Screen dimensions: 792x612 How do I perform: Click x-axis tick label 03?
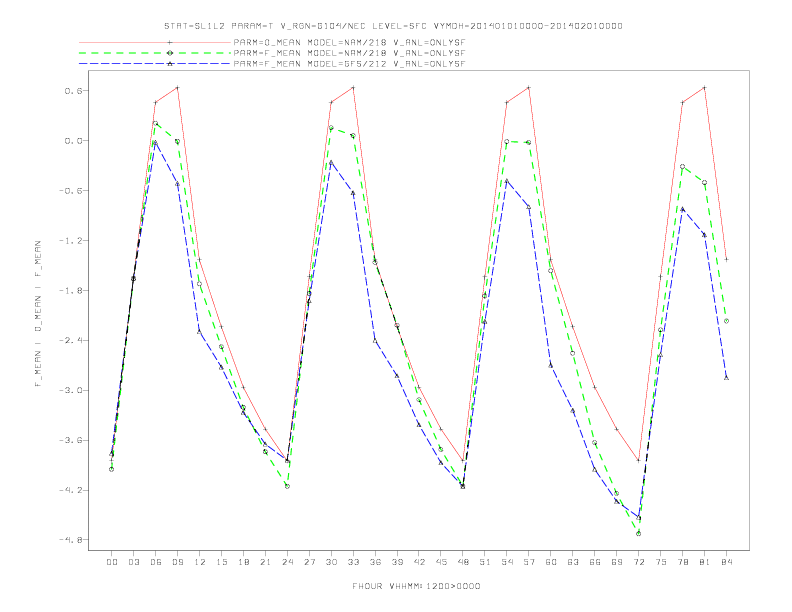(133, 562)
